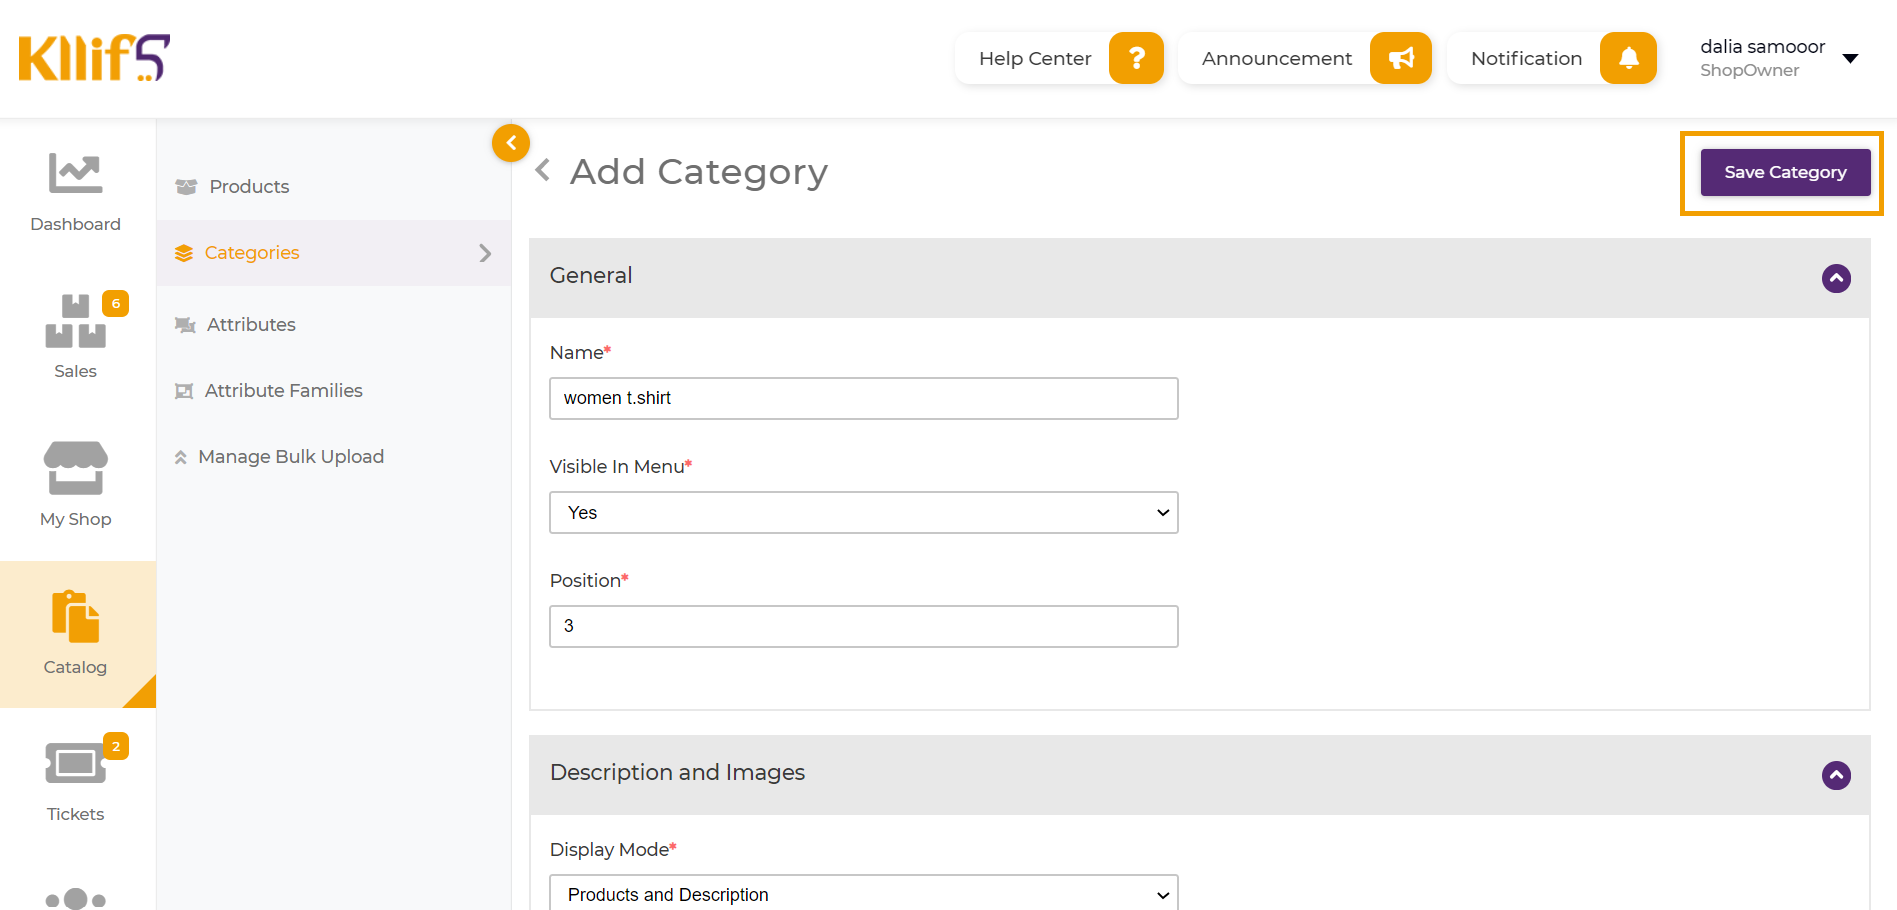Collapse sidebar with orange arrow button
The image size is (1897, 910).
pos(511,143)
